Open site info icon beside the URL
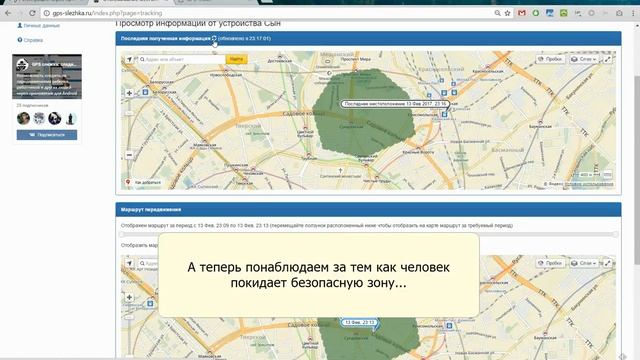 click(x=47, y=13)
